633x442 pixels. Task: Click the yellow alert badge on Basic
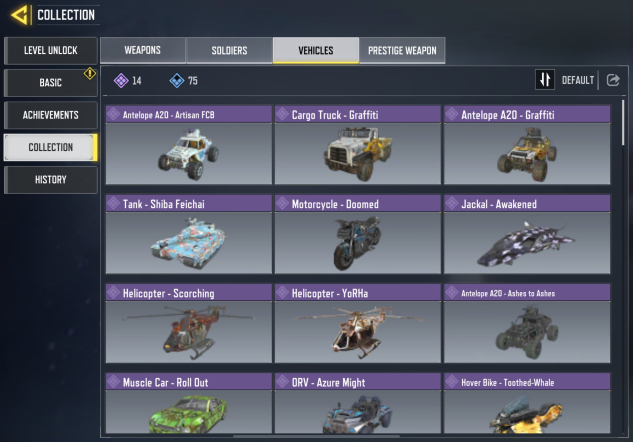click(x=90, y=73)
